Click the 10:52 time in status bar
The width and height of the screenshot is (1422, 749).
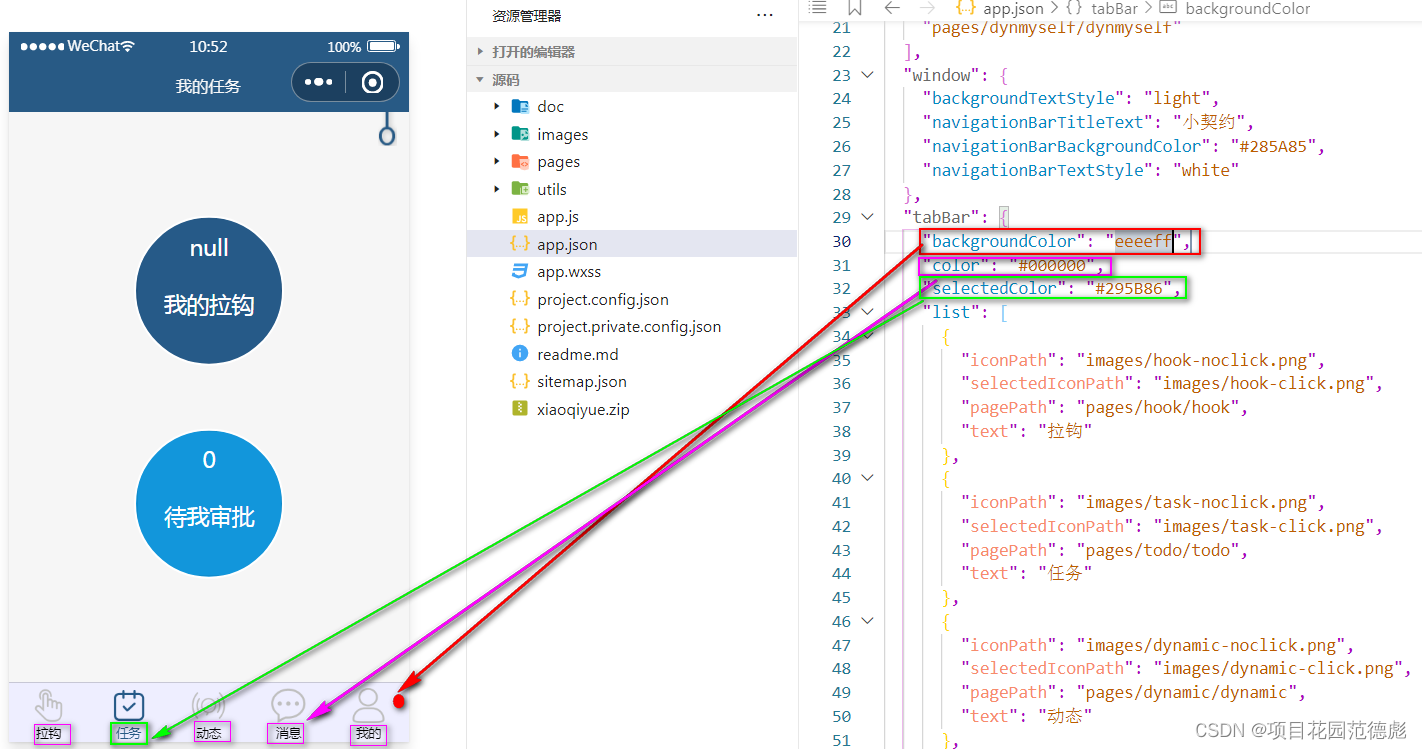[x=208, y=47]
